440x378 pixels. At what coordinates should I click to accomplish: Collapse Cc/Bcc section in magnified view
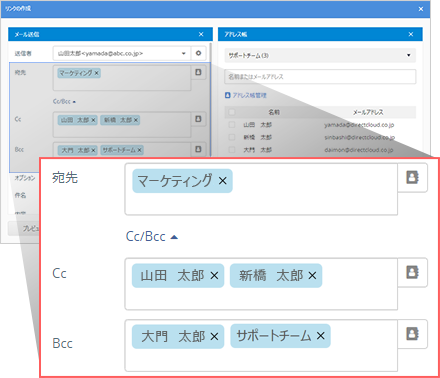152,237
